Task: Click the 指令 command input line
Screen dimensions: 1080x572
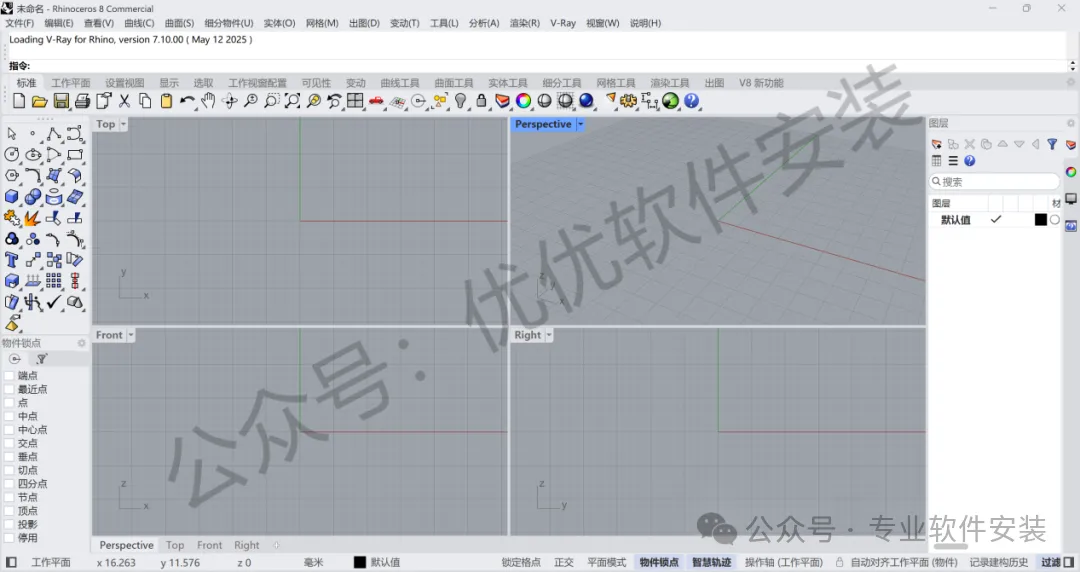Action: (537, 66)
